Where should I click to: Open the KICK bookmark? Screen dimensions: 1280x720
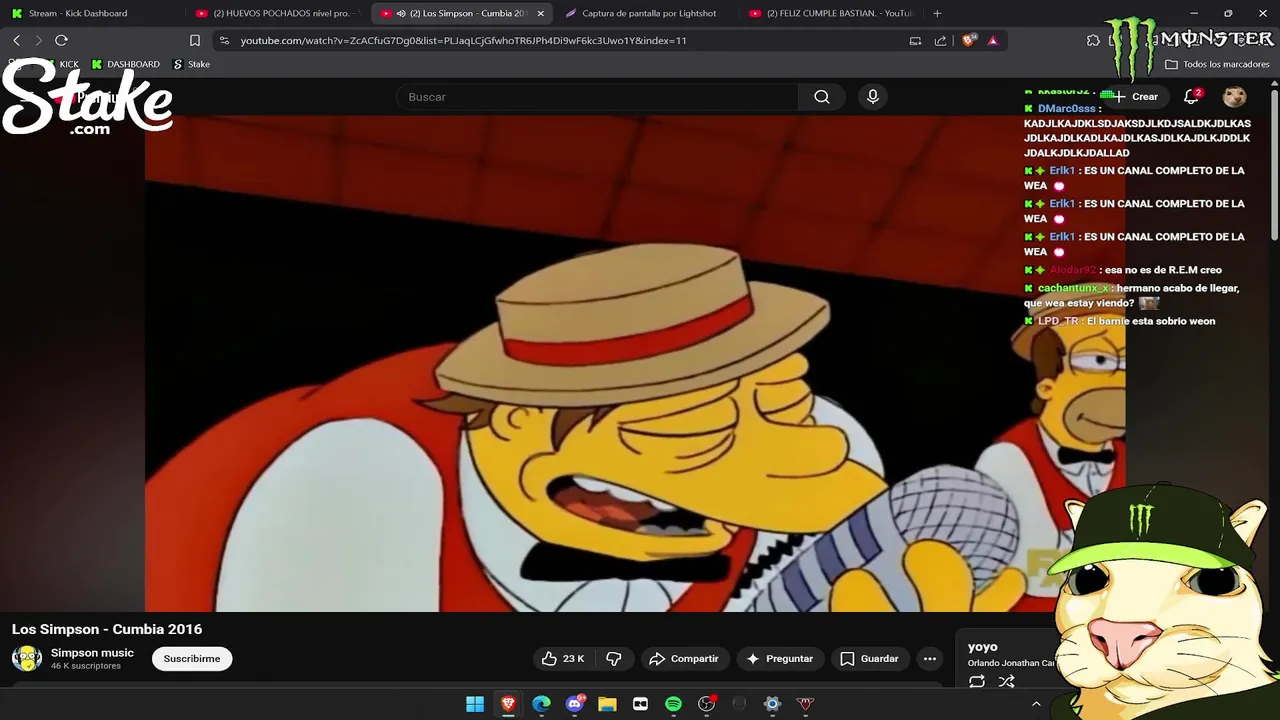click(x=61, y=64)
